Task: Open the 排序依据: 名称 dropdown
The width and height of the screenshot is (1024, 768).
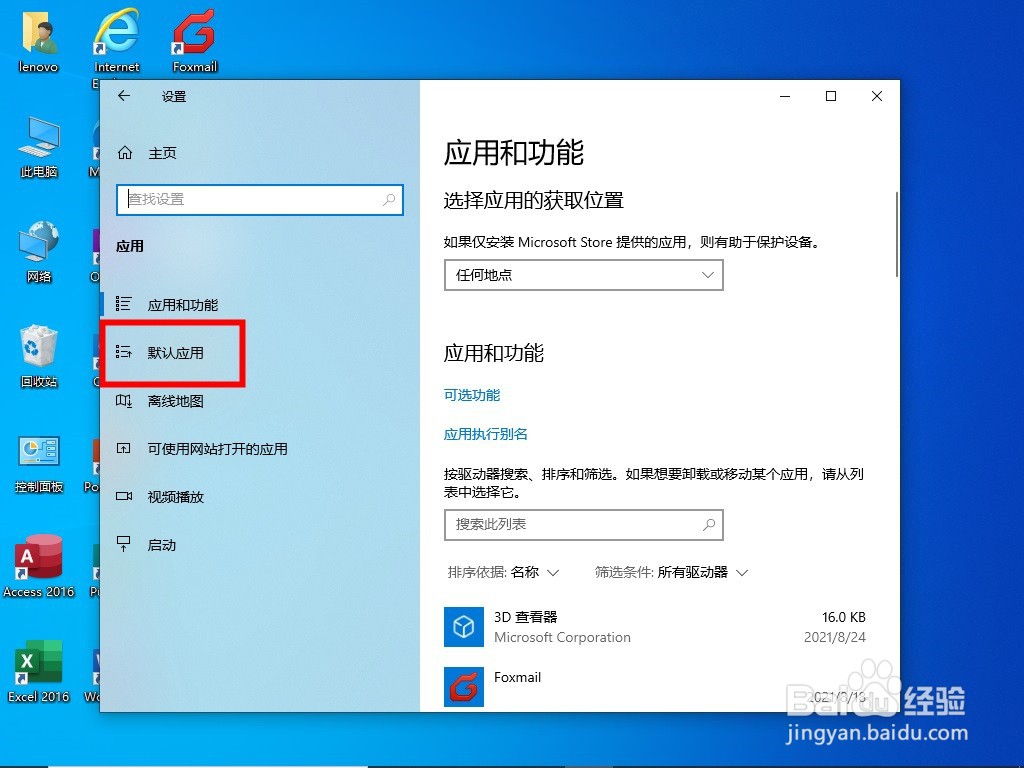Action: (x=504, y=573)
